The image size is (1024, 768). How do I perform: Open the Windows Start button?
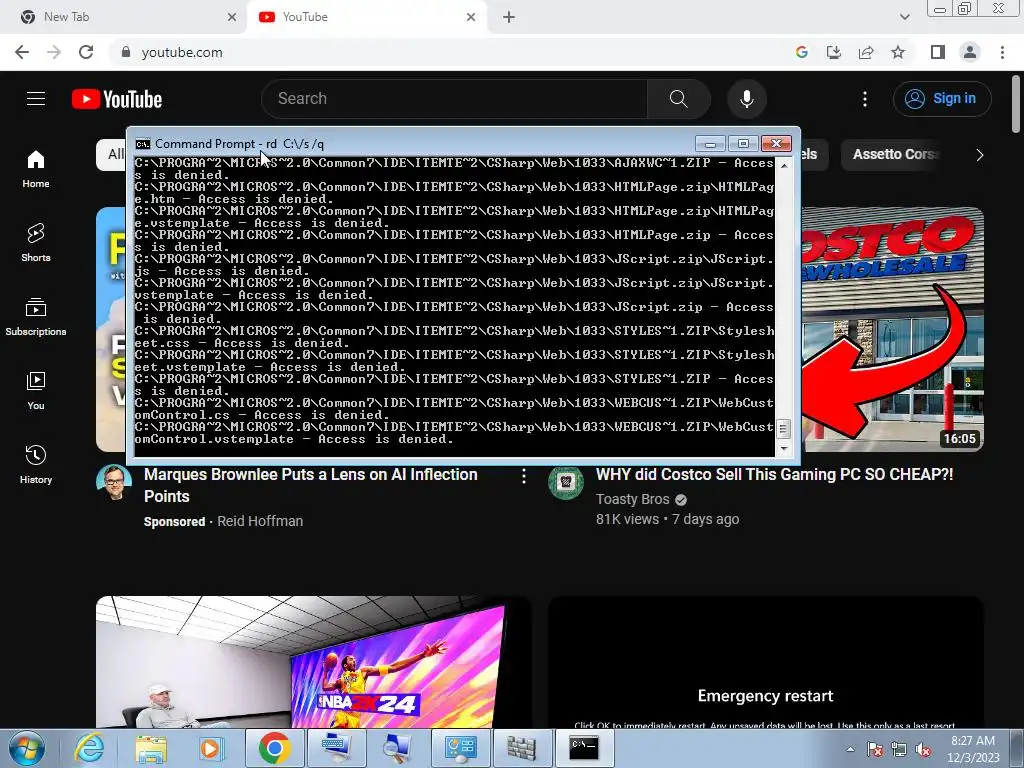click(27, 748)
